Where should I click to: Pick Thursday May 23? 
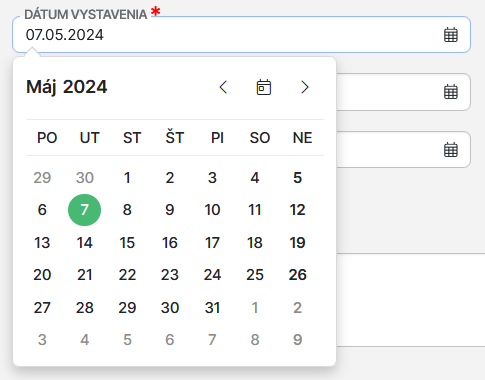[x=170, y=275]
